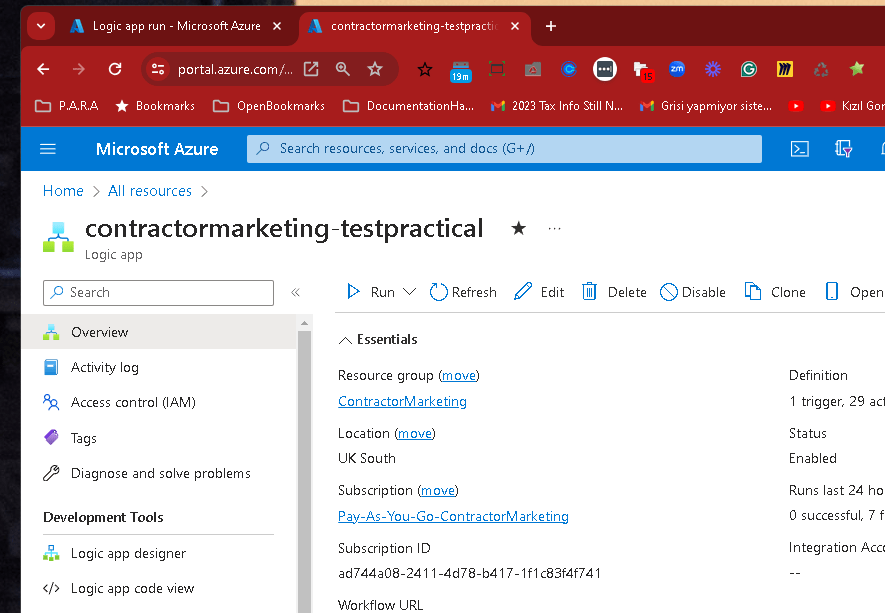Expand the Run dropdown arrow
The image size is (885, 613).
409,292
